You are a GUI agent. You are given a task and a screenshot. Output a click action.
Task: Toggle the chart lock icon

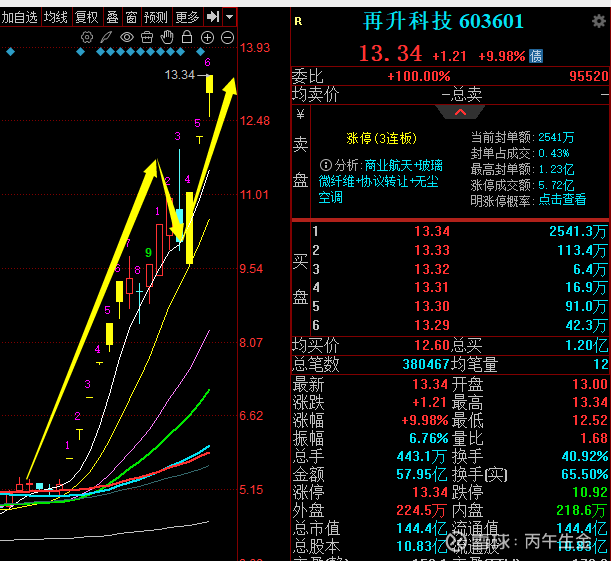(x=187, y=37)
